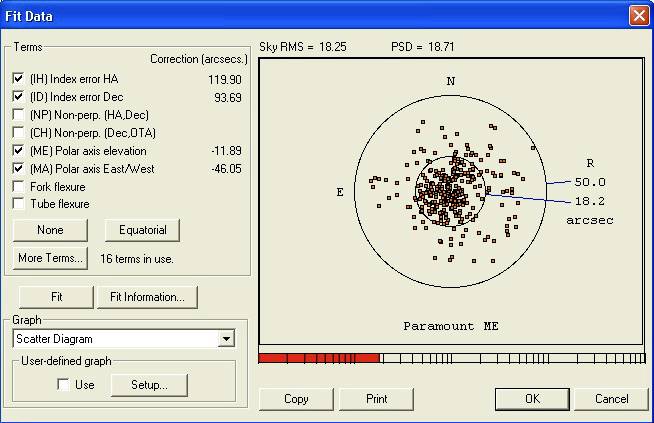Copy the scatter diagram
The height and width of the screenshot is (423, 654).
tap(296, 398)
